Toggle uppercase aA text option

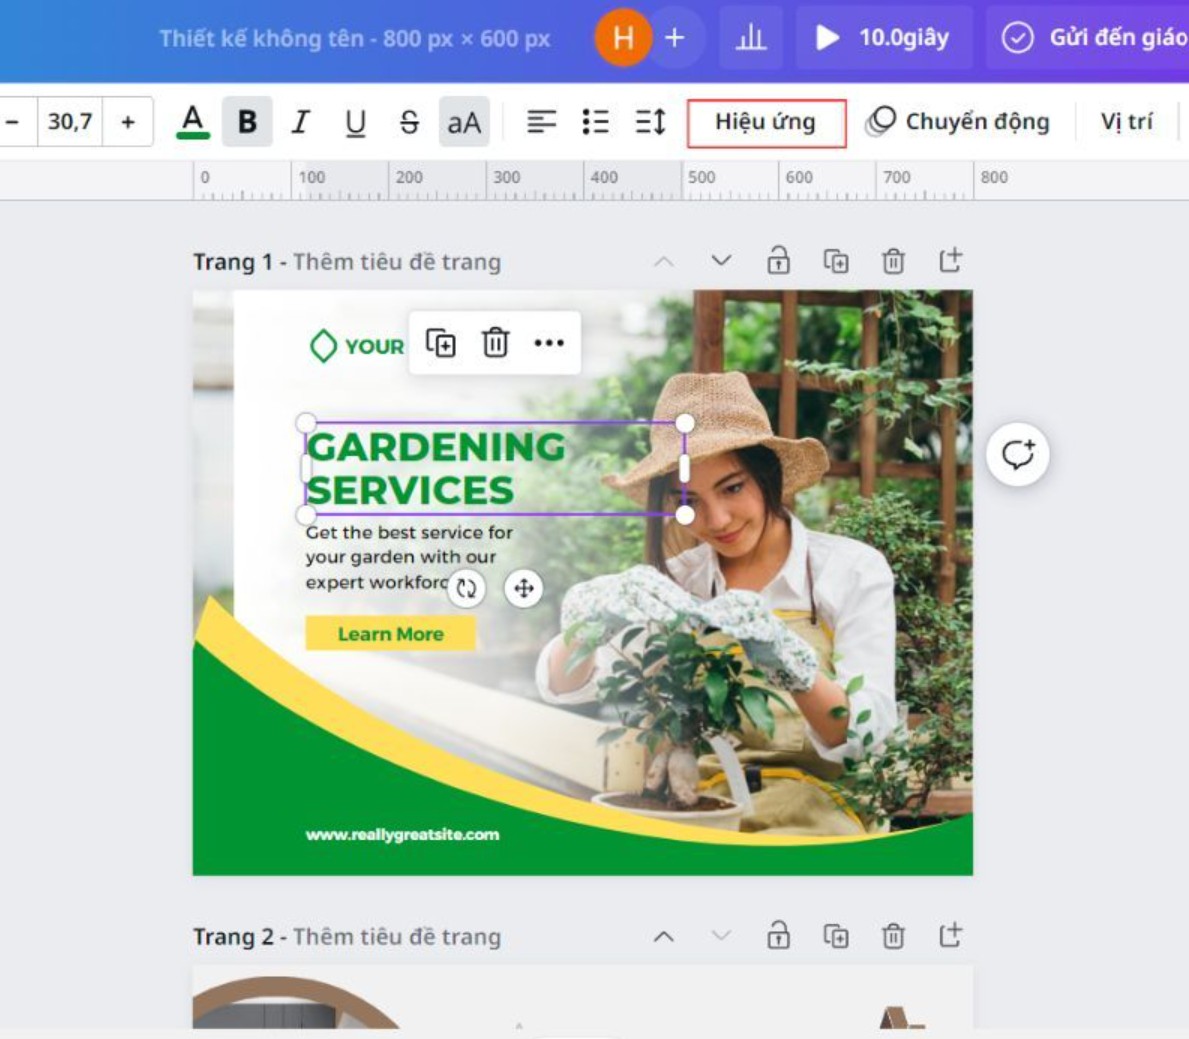click(464, 122)
